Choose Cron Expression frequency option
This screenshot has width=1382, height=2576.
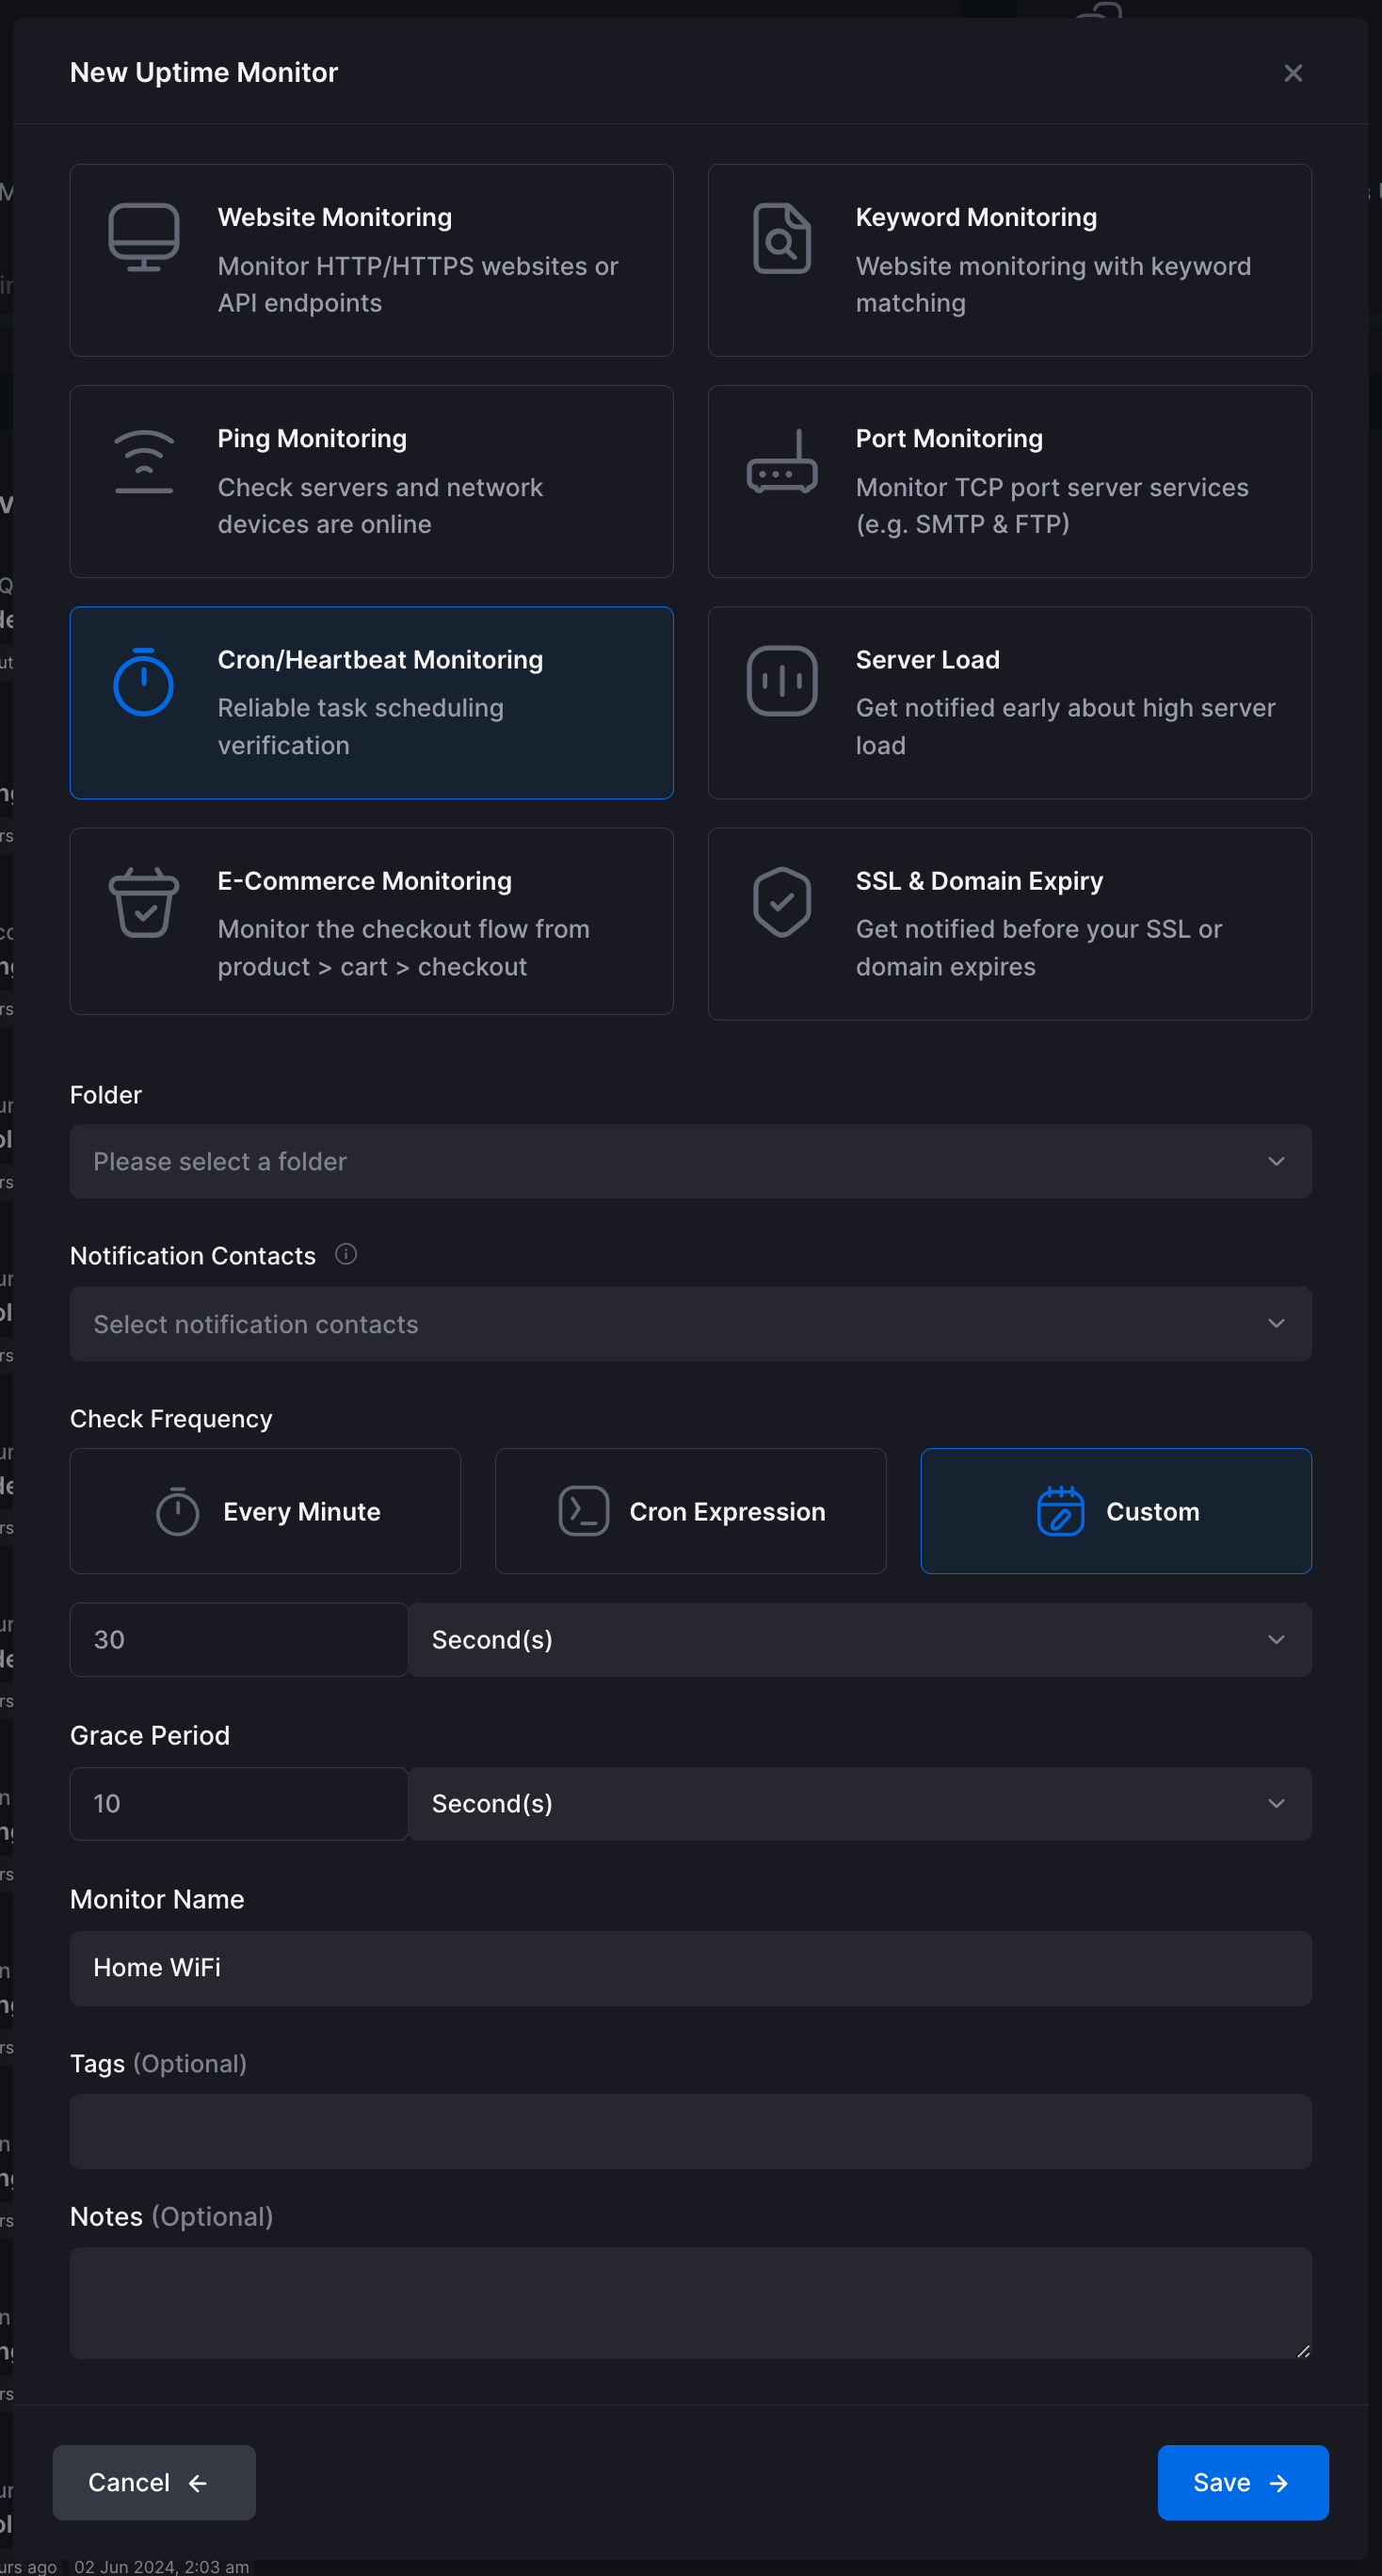[x=690, y=1511]
